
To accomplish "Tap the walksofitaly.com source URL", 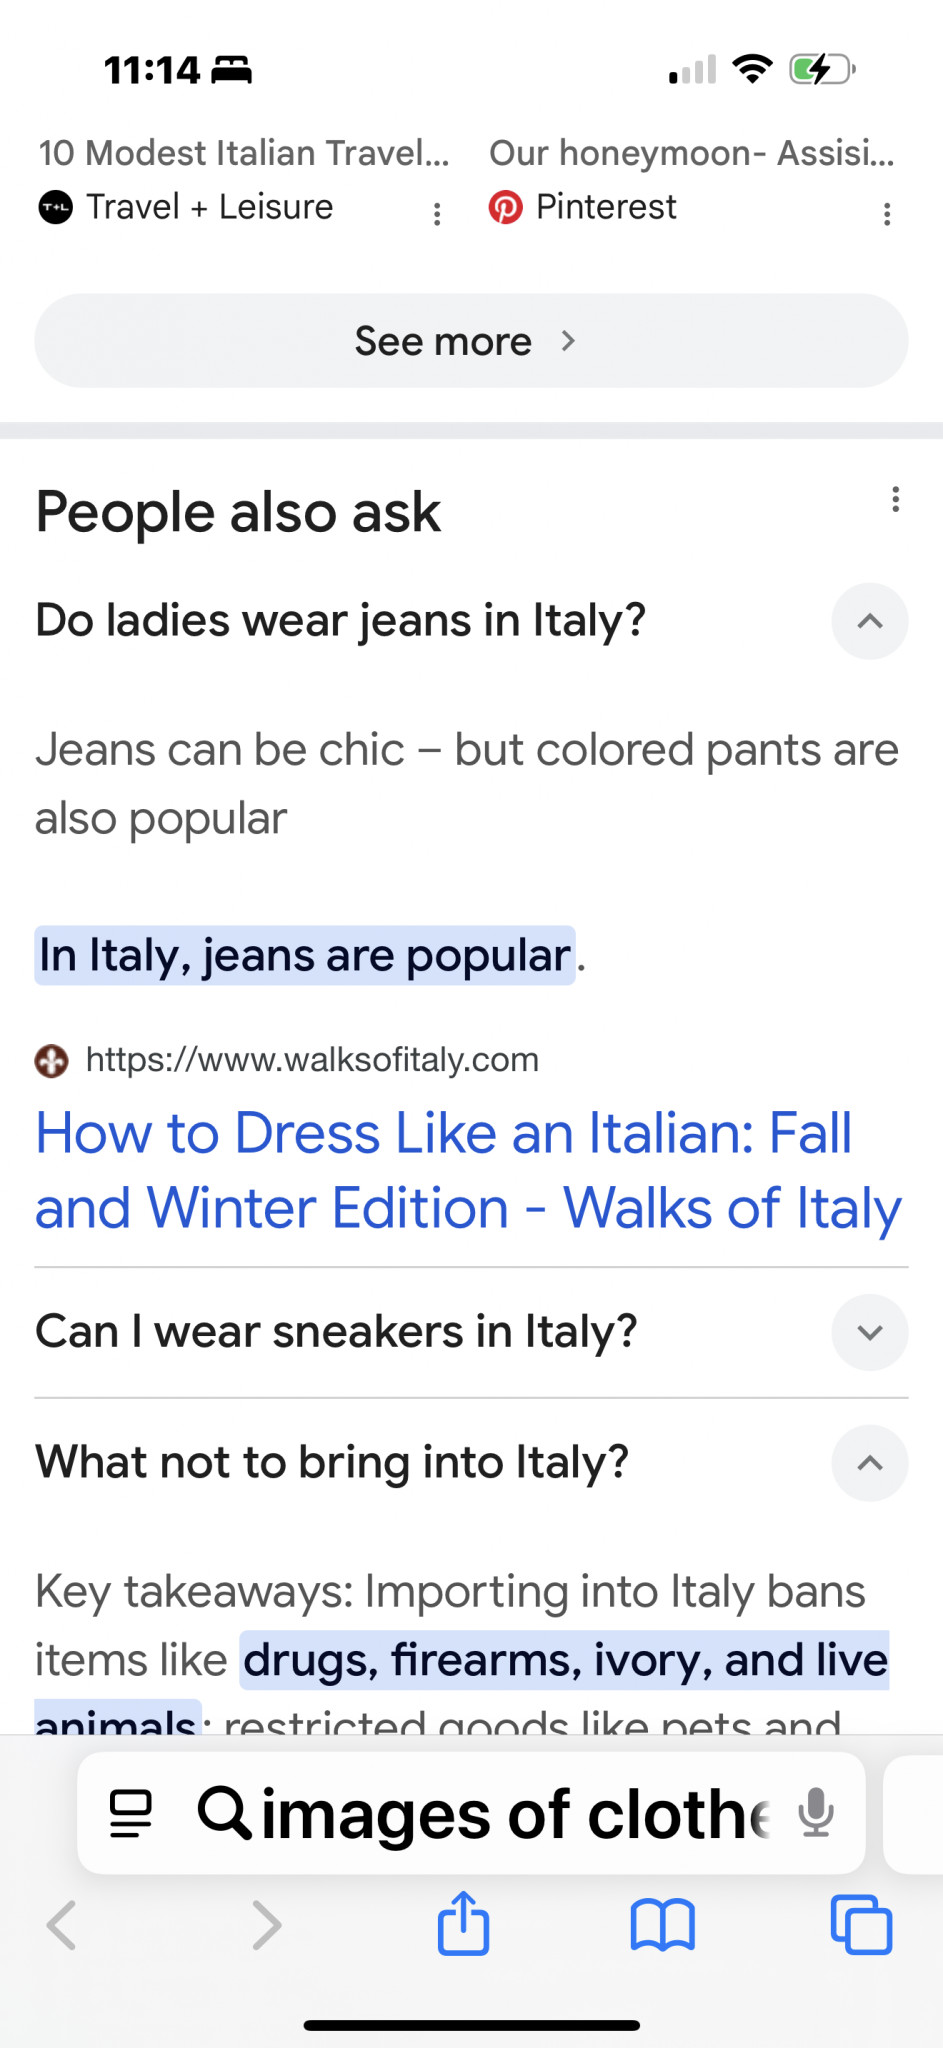I will pyautogui.click(x=311, y=1059).
